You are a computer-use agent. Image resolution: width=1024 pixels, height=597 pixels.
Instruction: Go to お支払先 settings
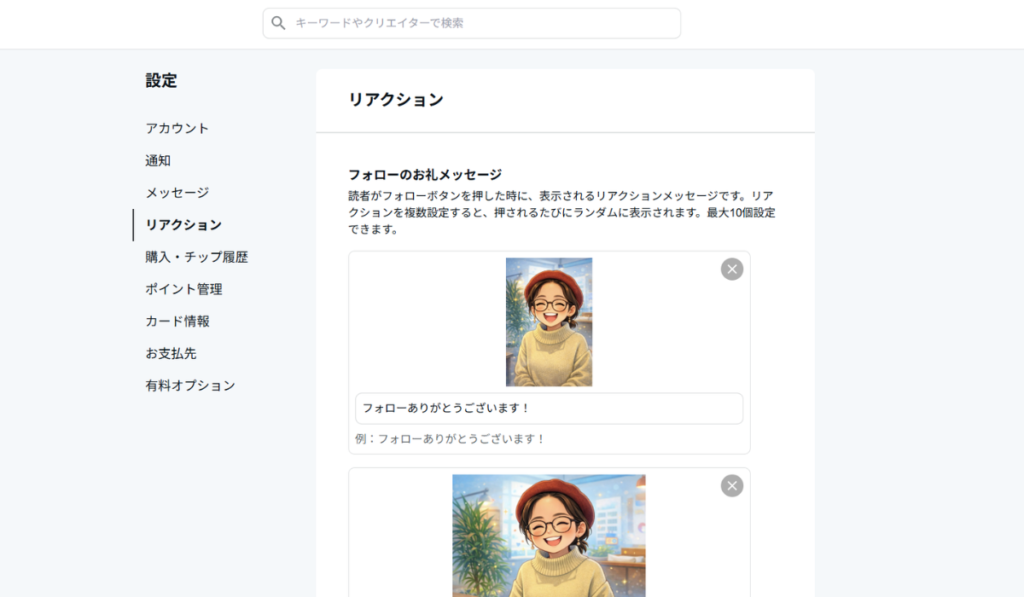[x=170, y=353]
